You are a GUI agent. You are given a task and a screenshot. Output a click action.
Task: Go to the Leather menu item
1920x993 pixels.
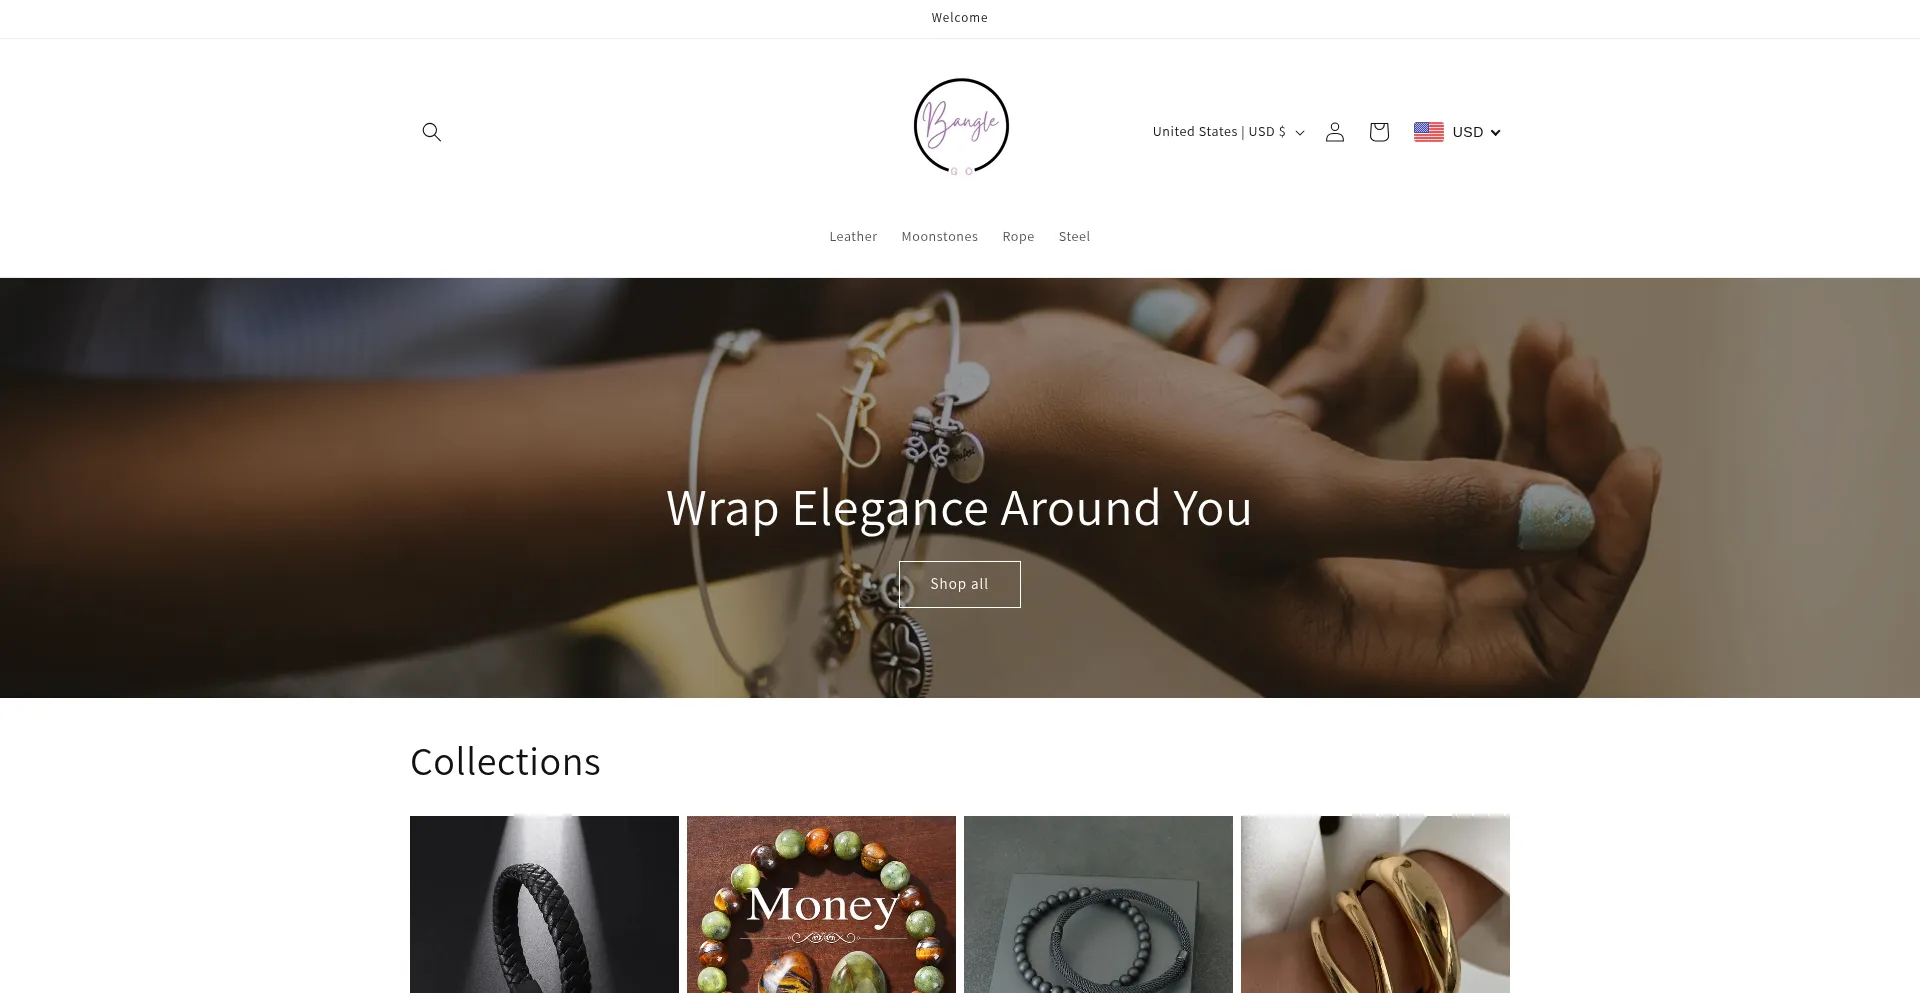point(853,237)
